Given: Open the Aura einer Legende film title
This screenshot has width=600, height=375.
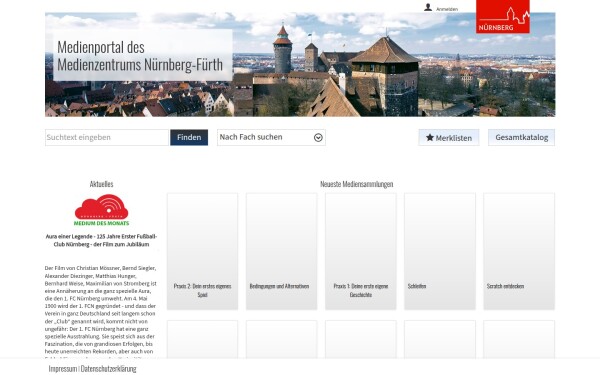Looking at the screenshot, I should (x=101, y=240).
